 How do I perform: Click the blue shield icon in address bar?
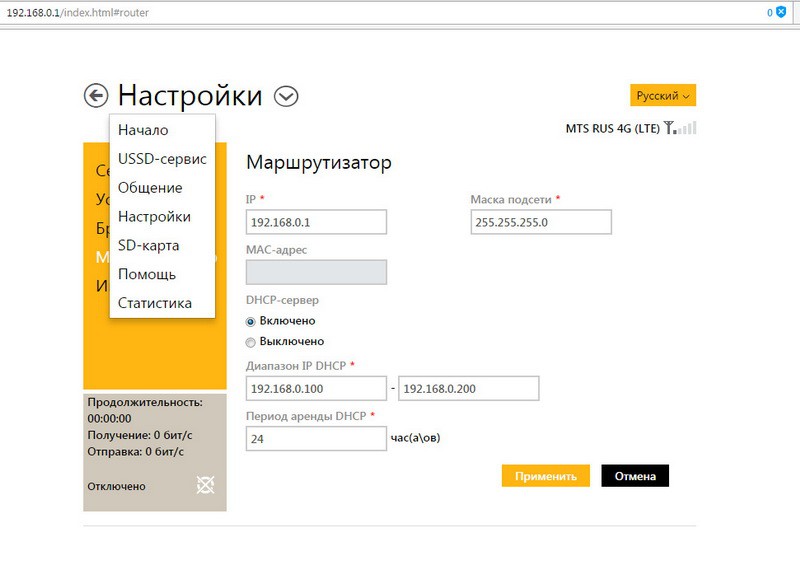781,12
